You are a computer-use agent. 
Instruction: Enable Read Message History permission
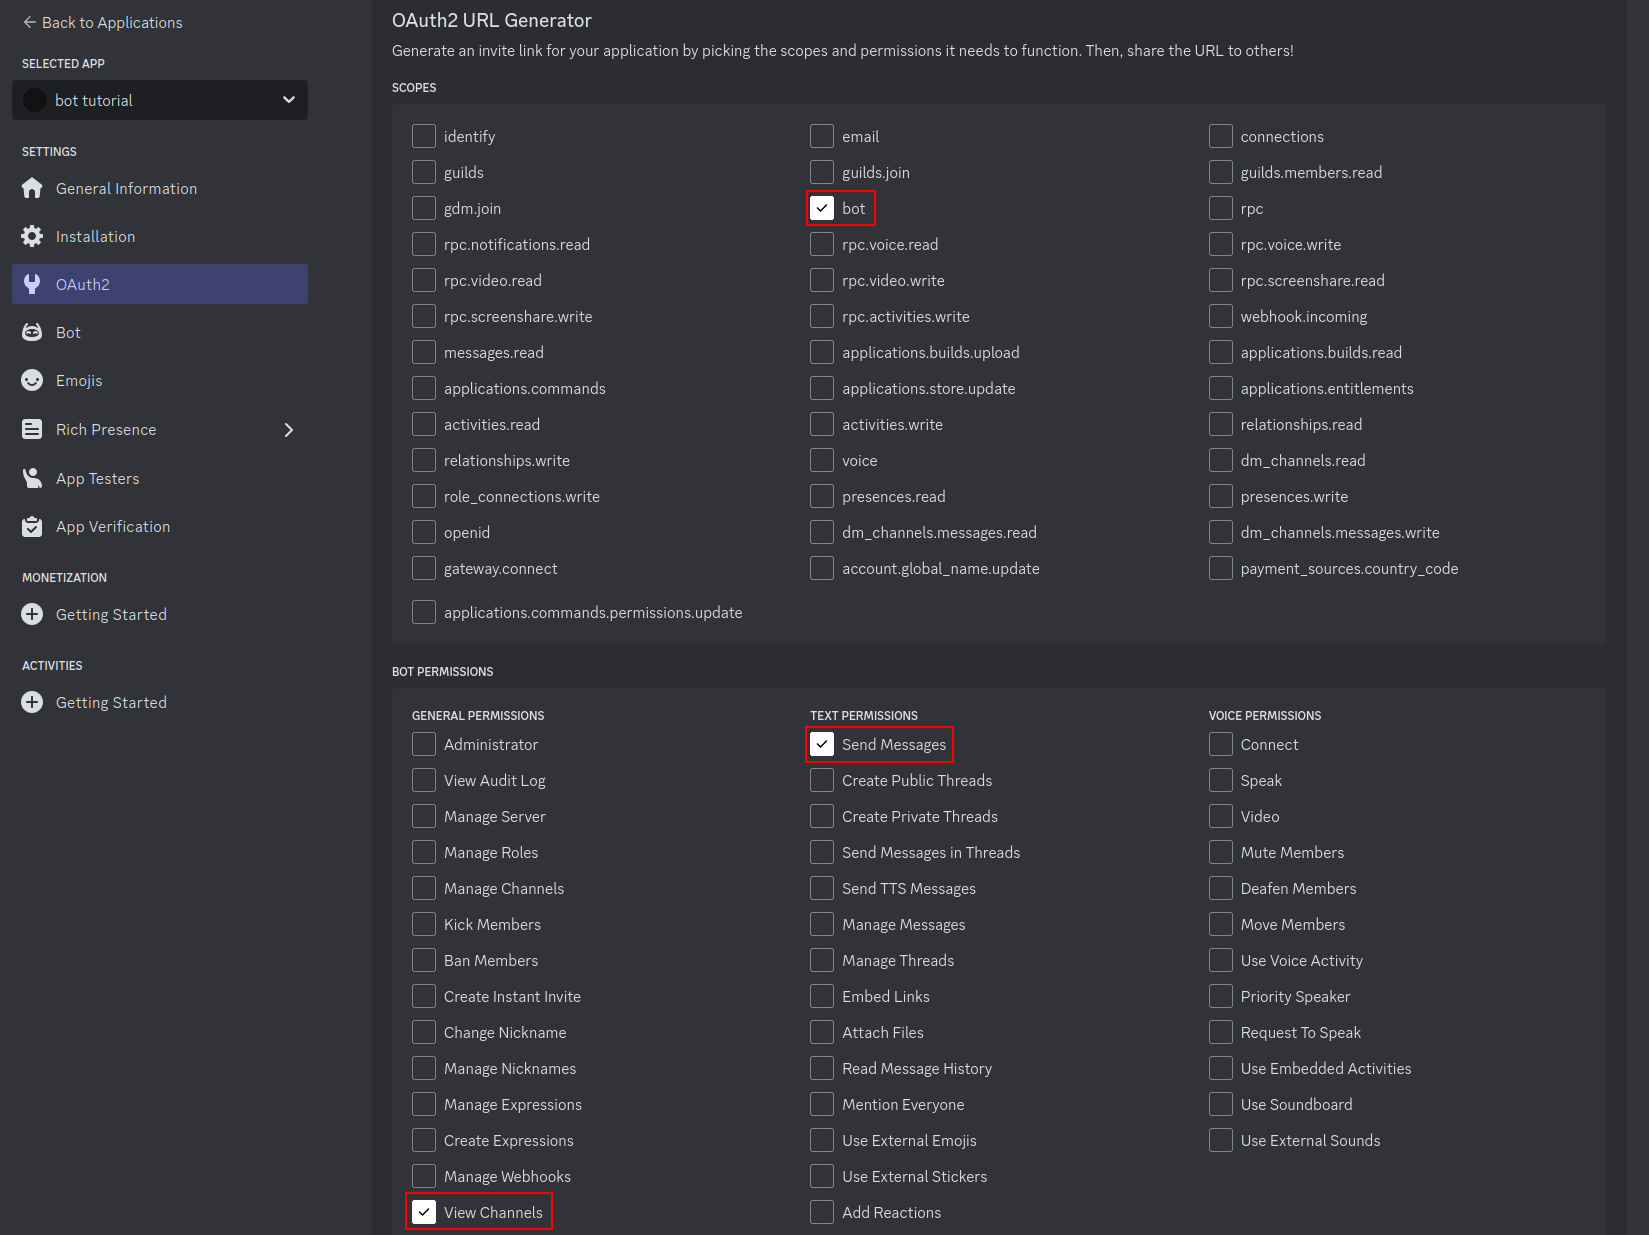(822, 1068)
